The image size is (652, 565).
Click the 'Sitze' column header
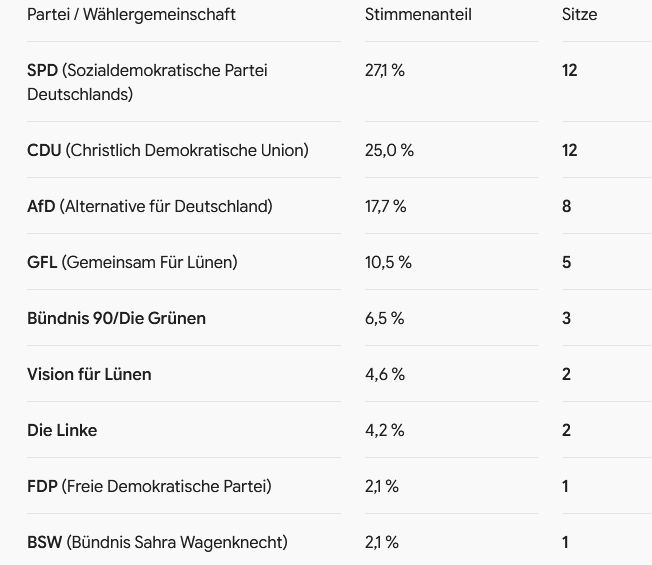[580, 15]
